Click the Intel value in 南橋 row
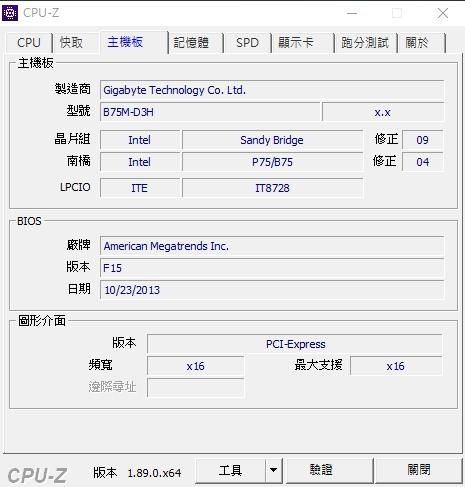This screenshot has height=487, width=465. [140, 162]
